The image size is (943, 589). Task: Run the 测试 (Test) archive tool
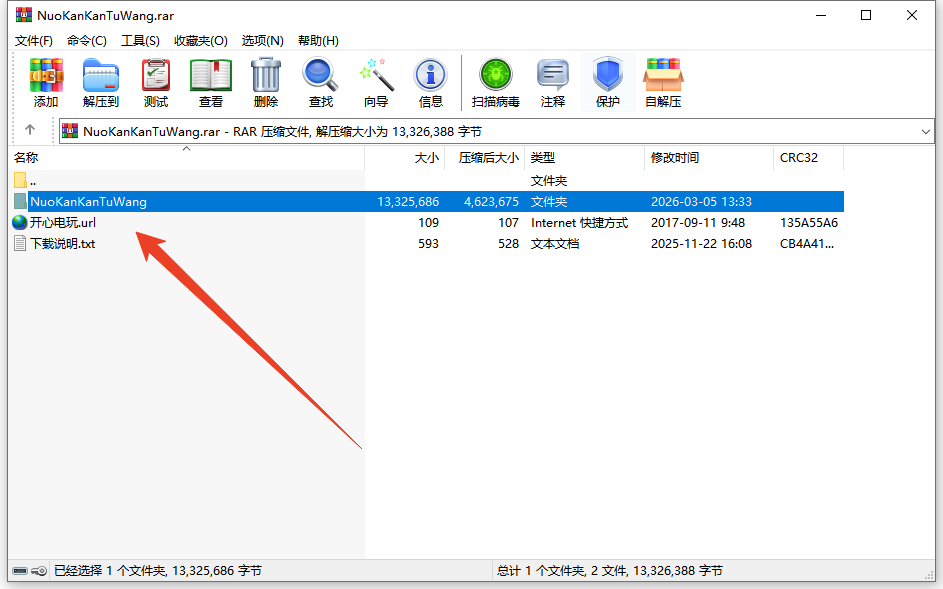156,82
